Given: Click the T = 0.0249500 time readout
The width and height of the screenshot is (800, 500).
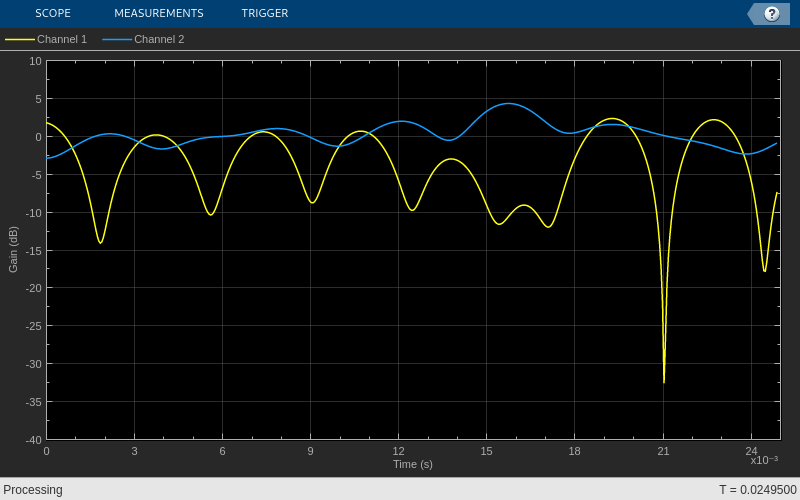Looking at the screenshot, I should click(x=758, y=490).
